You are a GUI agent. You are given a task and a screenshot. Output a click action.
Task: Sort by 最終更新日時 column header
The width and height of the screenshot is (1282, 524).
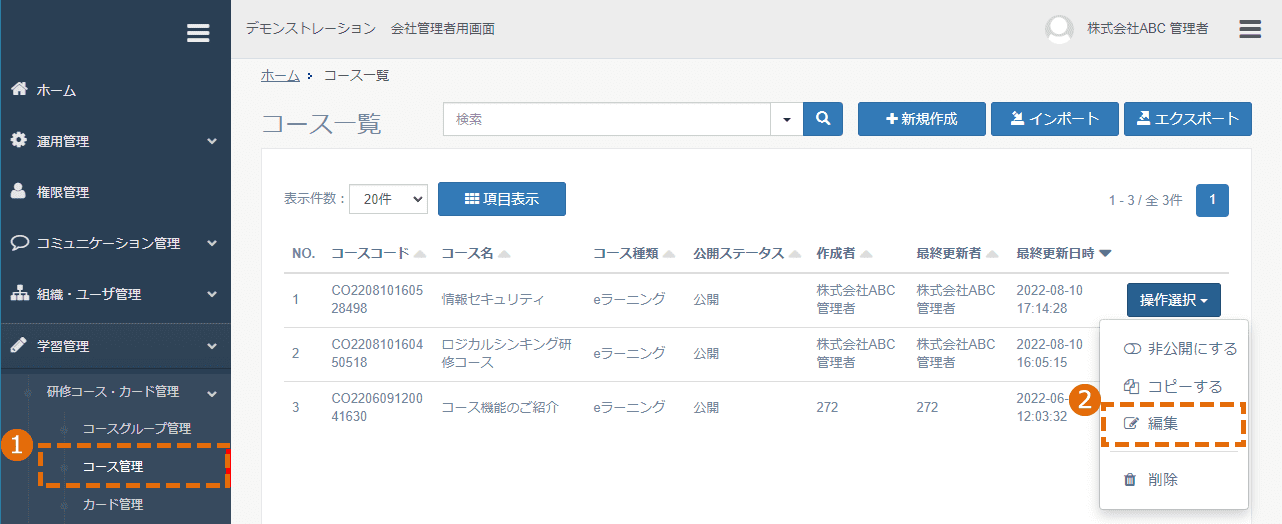(1063, 253)
